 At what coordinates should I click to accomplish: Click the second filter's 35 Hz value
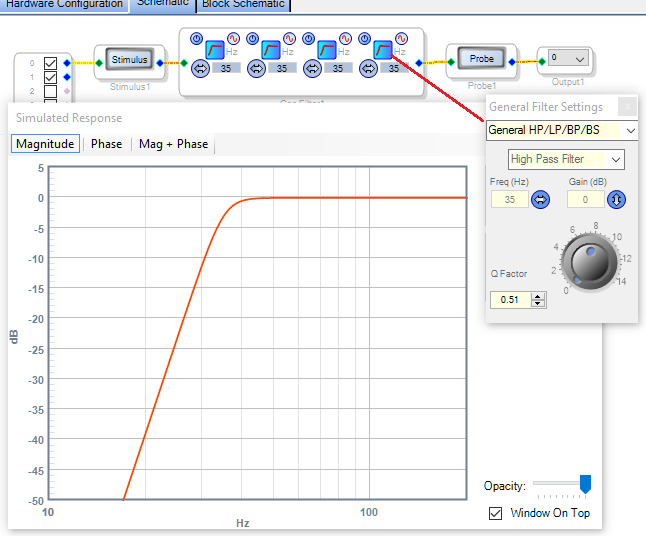(282, 68)
